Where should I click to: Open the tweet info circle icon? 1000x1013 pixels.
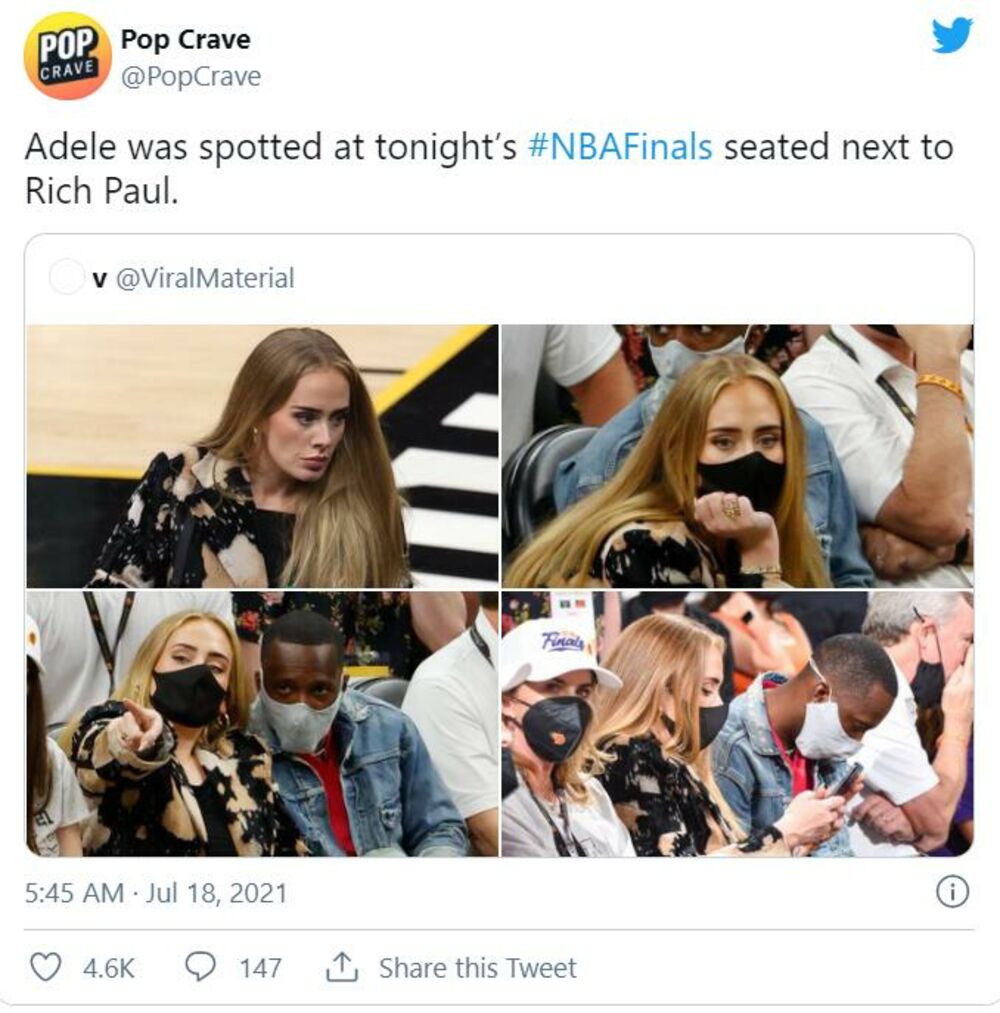(952, 891)
